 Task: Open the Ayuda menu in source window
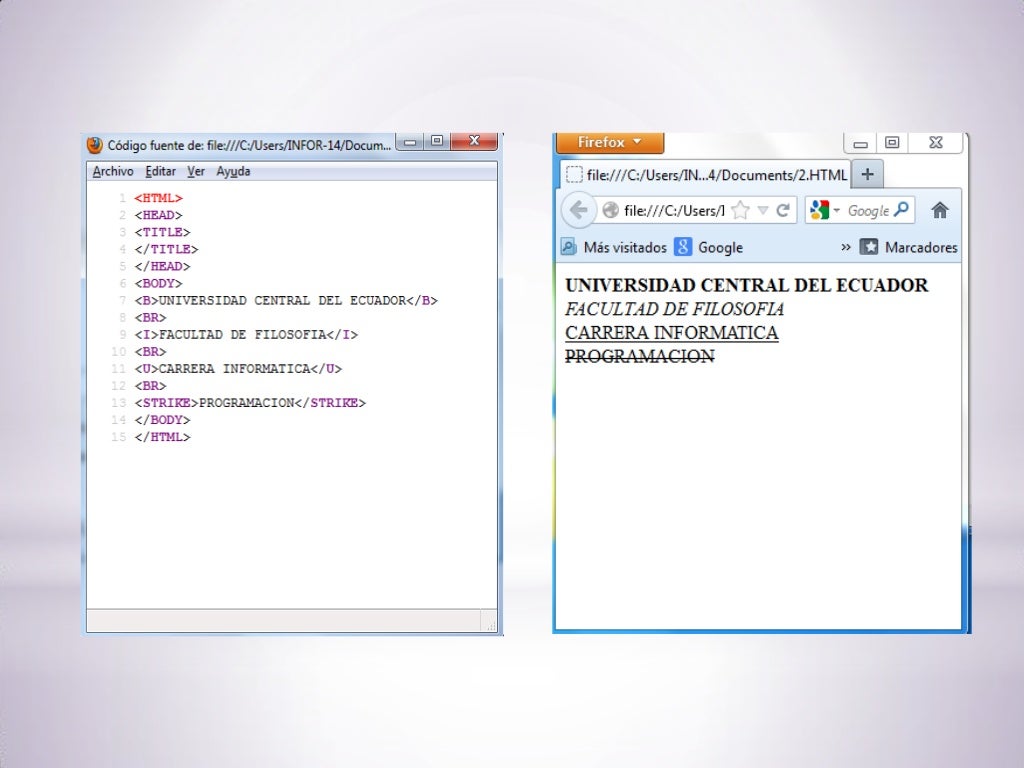click(233, 171)
